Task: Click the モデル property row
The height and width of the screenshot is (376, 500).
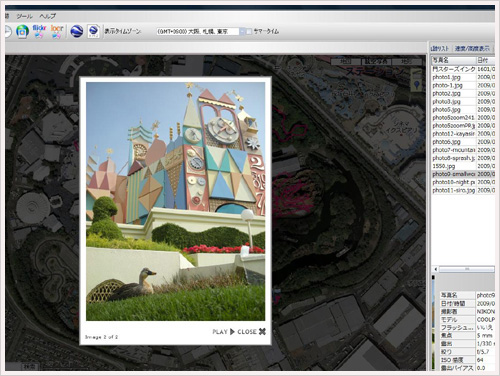Action: (x=467, y=319)
